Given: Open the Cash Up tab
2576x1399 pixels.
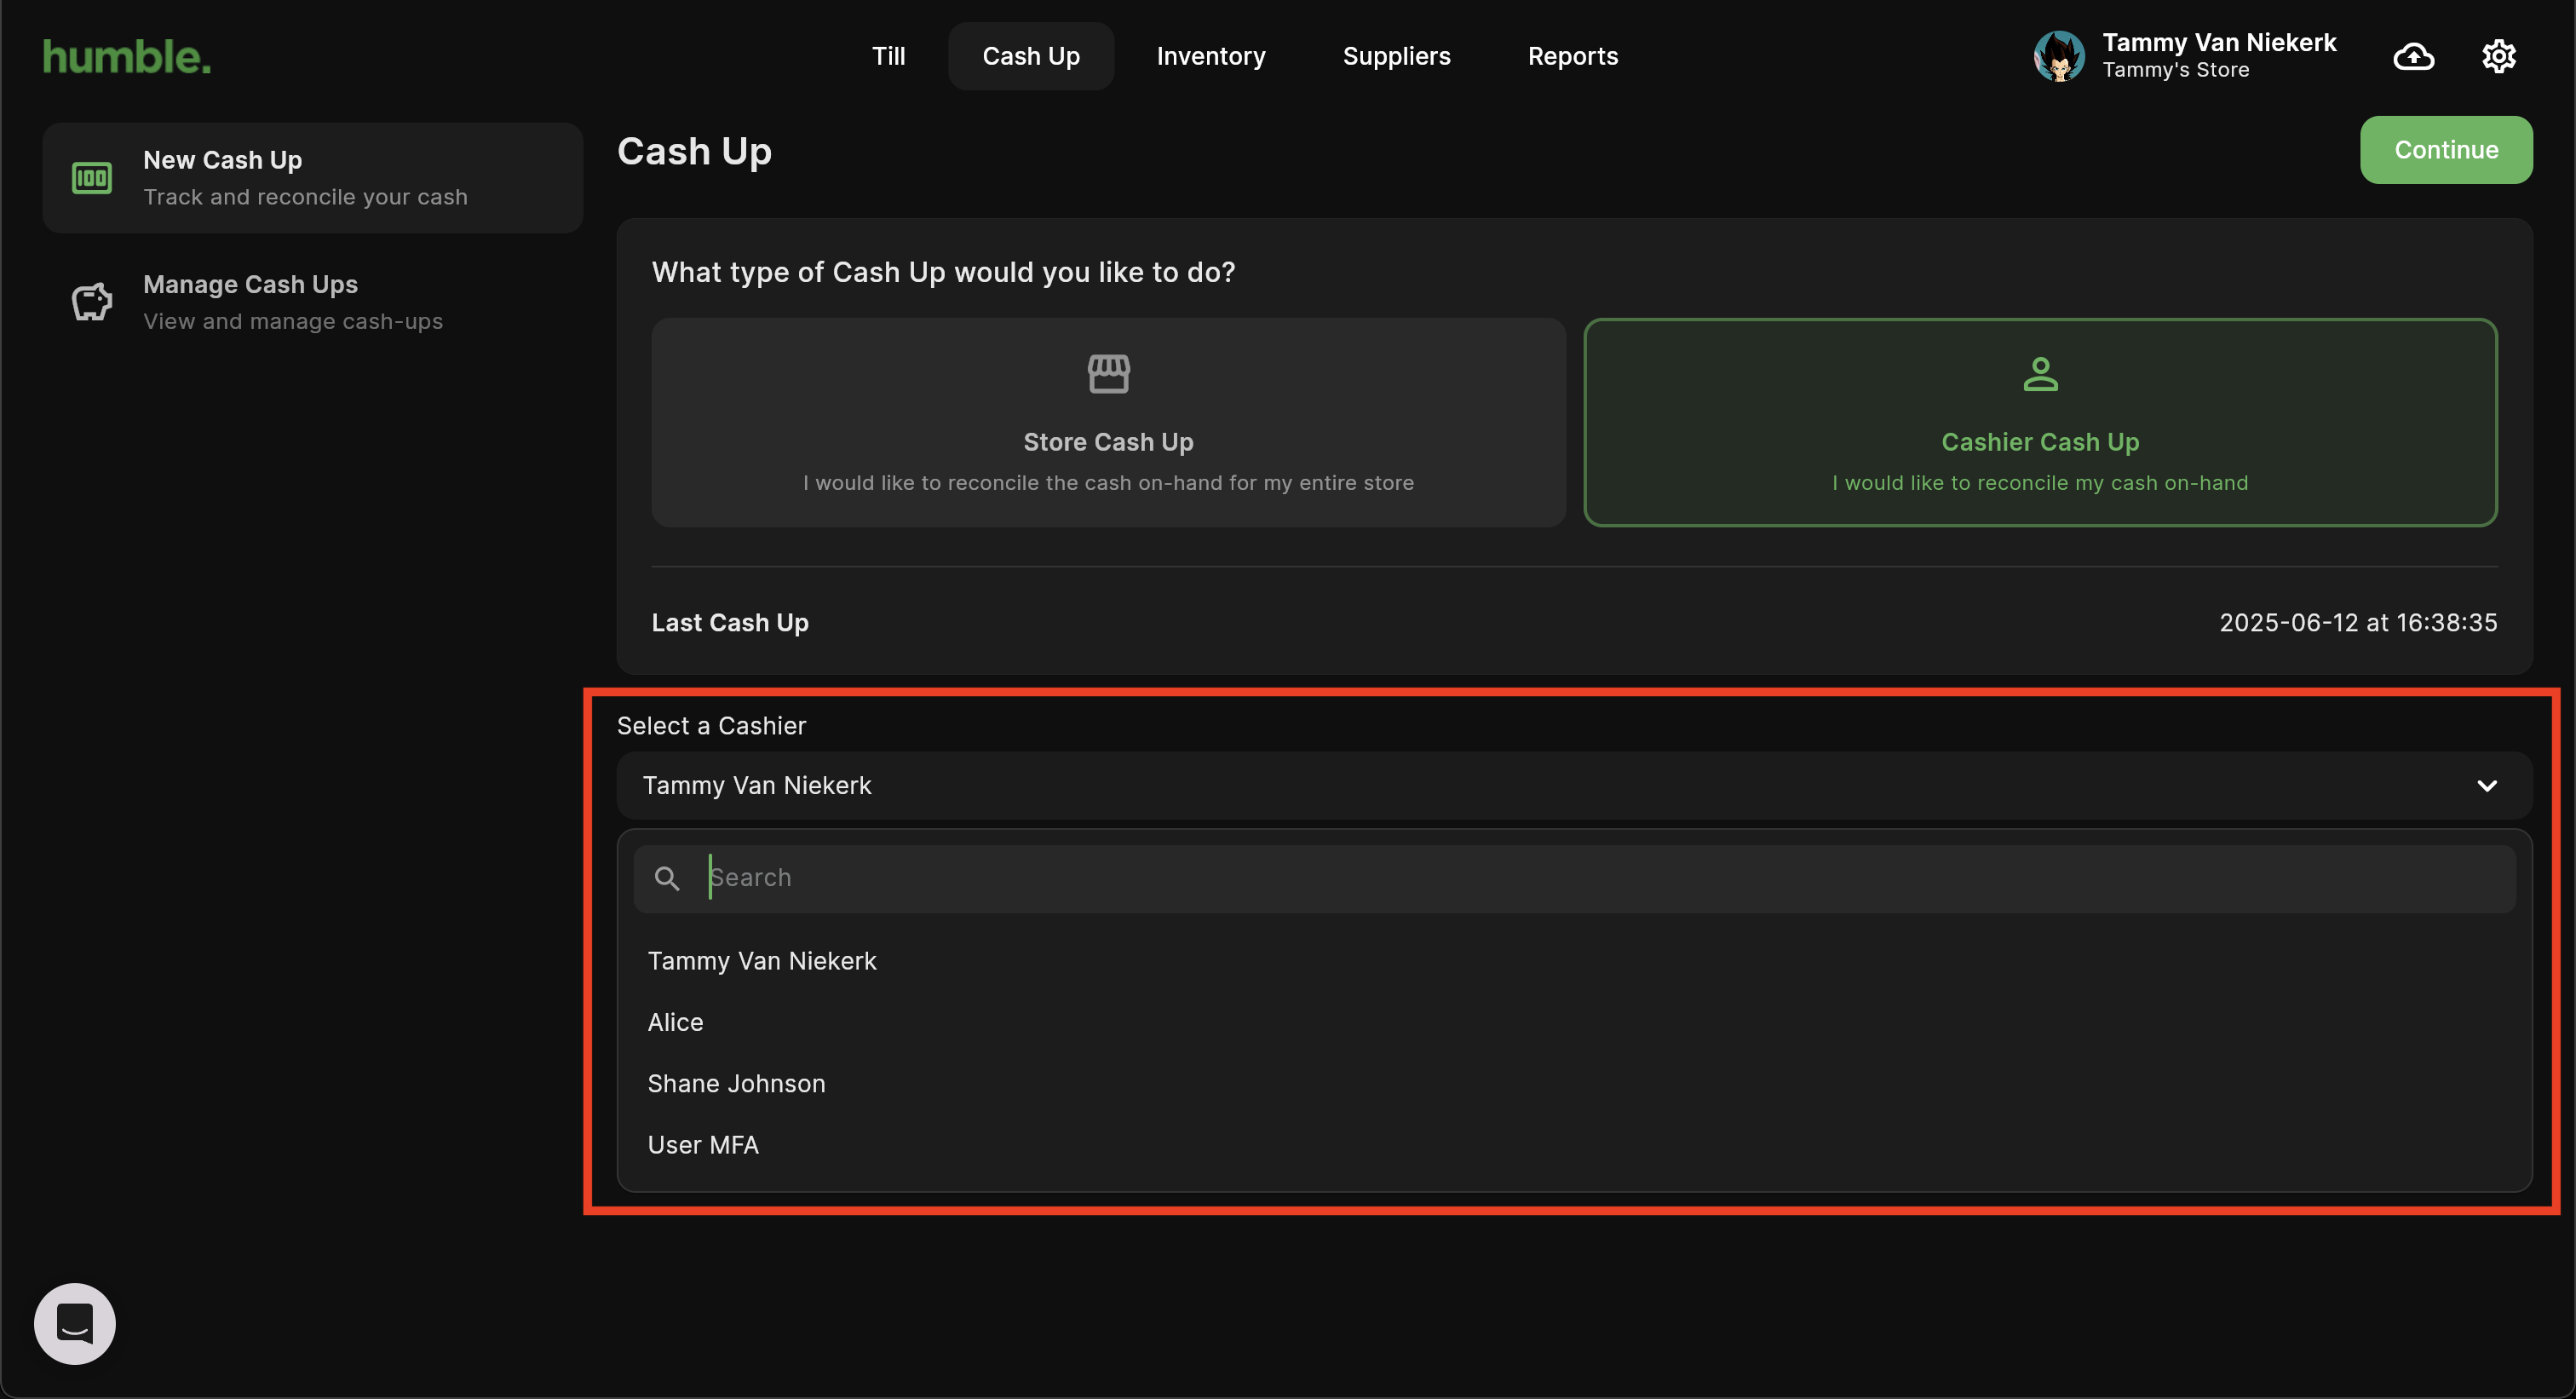Looking at the screenshot, I should 1031,56.
